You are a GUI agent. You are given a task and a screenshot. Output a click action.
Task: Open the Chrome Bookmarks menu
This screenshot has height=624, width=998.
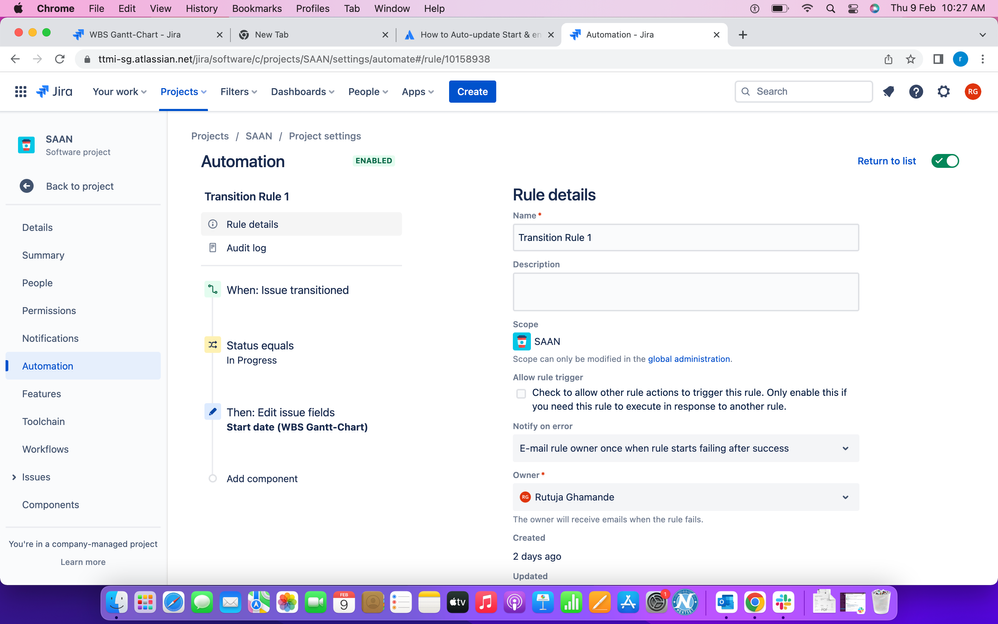257,8
